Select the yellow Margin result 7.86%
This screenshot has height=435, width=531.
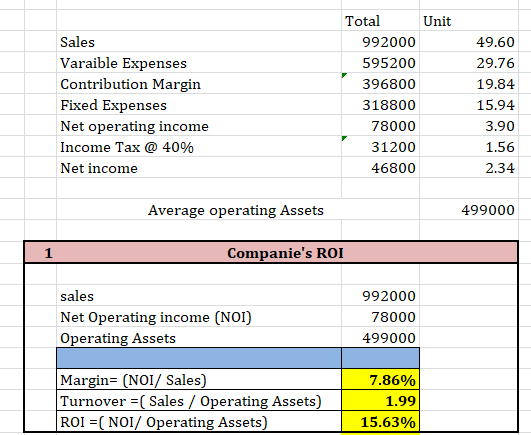tap(380, 379)
